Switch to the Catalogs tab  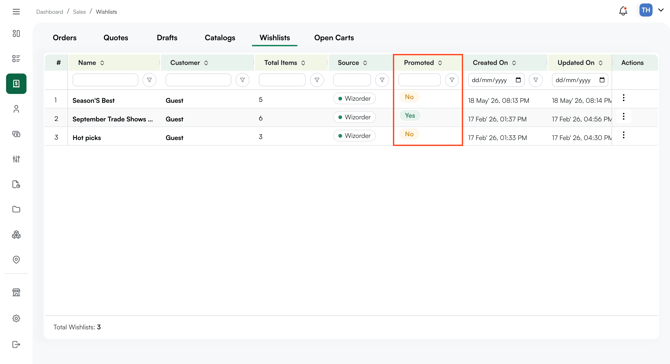[220, 38]
